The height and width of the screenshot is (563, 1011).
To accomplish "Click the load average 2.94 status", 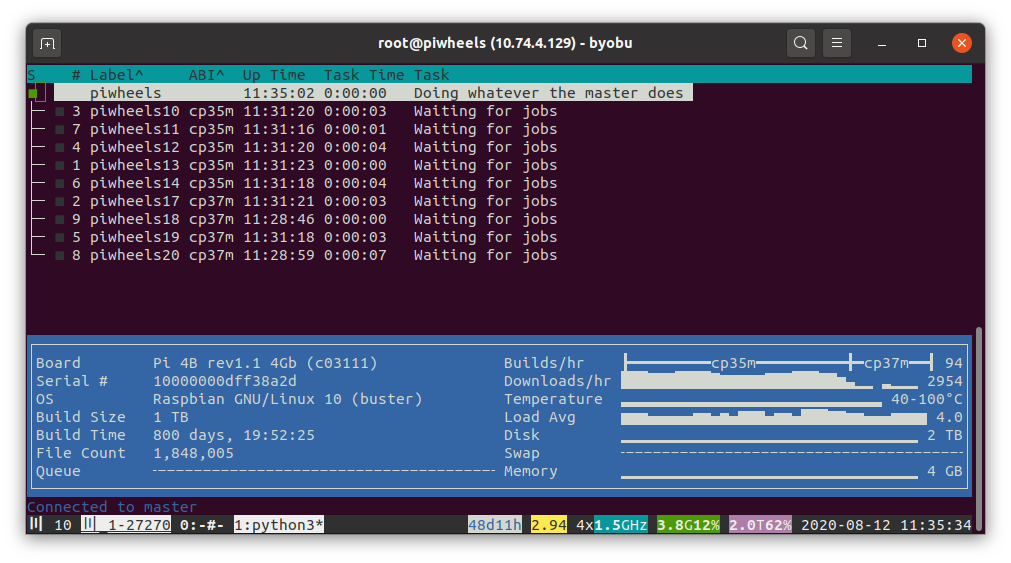I will click(549, 525).
